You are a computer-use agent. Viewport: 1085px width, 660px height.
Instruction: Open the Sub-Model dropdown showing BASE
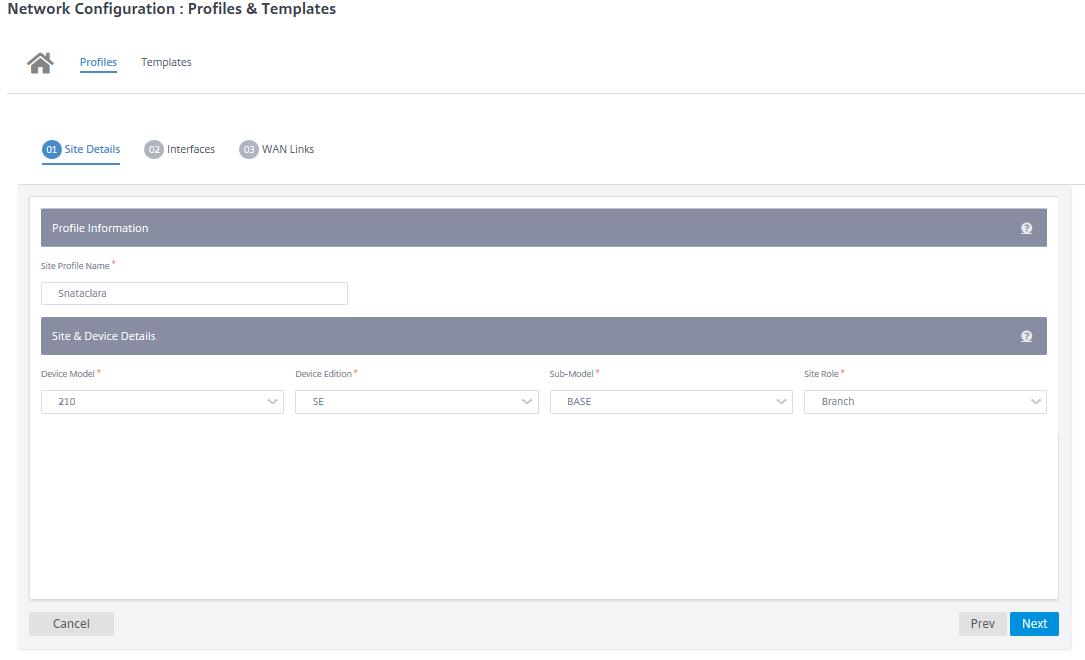click(671, 402)
